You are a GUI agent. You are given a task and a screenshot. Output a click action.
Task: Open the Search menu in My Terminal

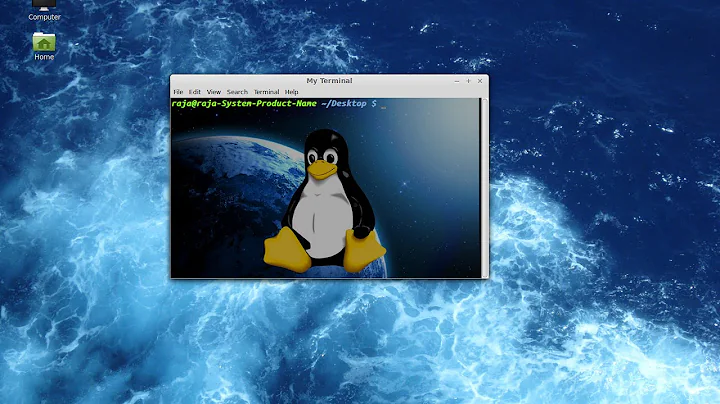tap(237, 92)
